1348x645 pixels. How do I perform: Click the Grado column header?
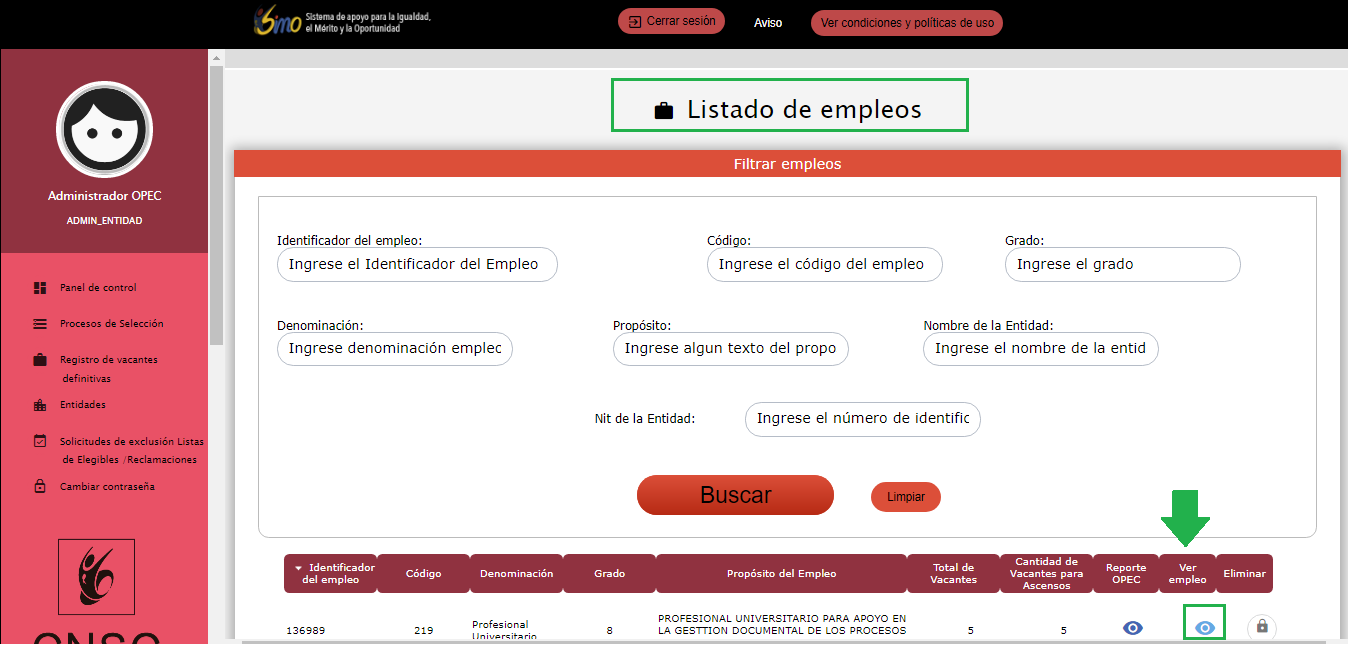point(609,574)
